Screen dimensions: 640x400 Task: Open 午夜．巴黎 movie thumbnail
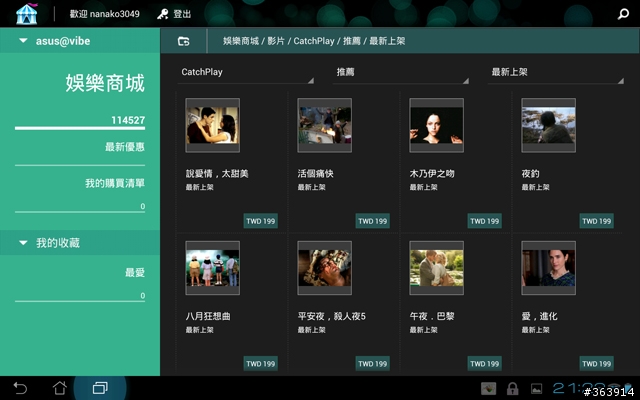point(436,268)
